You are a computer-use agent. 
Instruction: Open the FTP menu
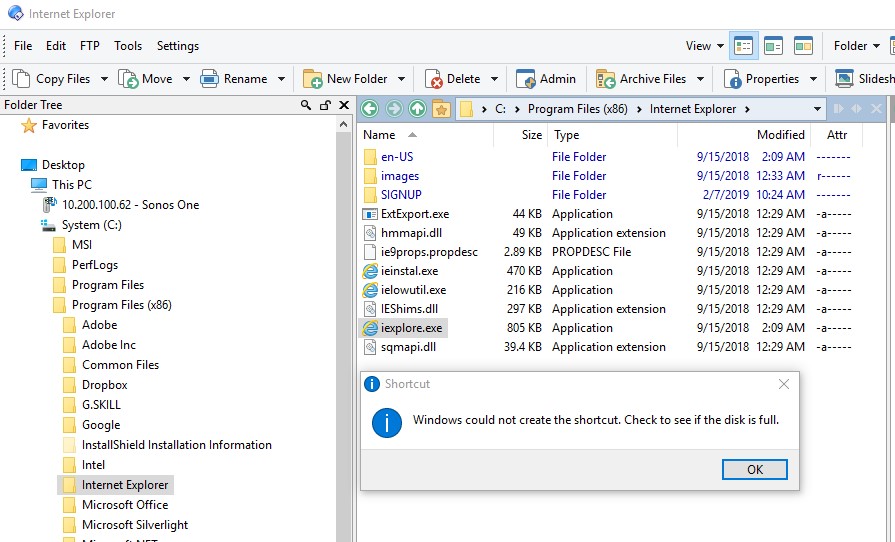pos(90,46)
